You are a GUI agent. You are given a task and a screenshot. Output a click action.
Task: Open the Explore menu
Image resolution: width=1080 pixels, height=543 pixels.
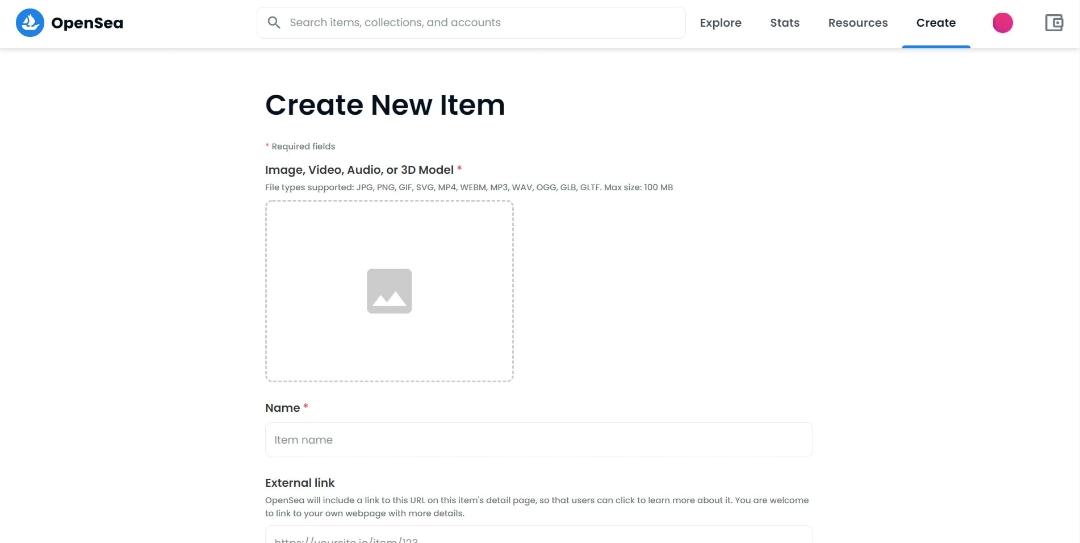720,23
